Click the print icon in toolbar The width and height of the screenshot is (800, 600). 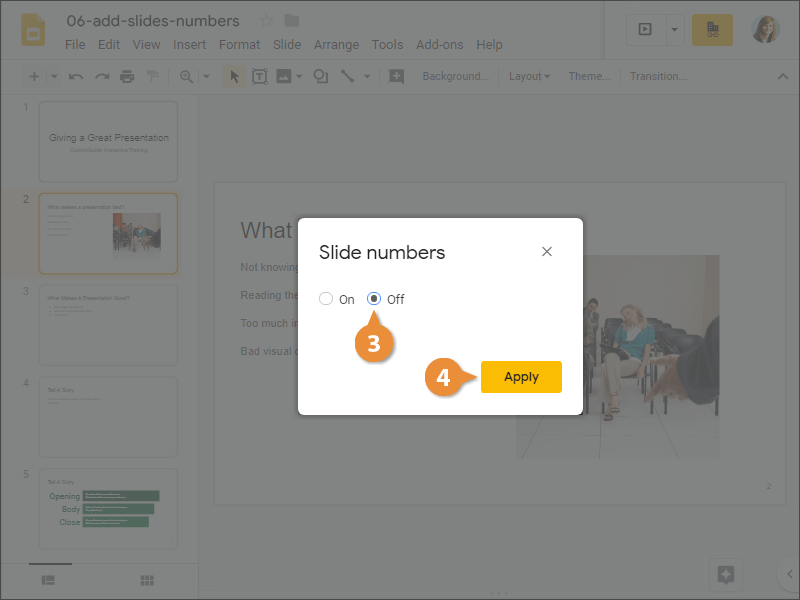pyautogui.click(x=127, y=76)
